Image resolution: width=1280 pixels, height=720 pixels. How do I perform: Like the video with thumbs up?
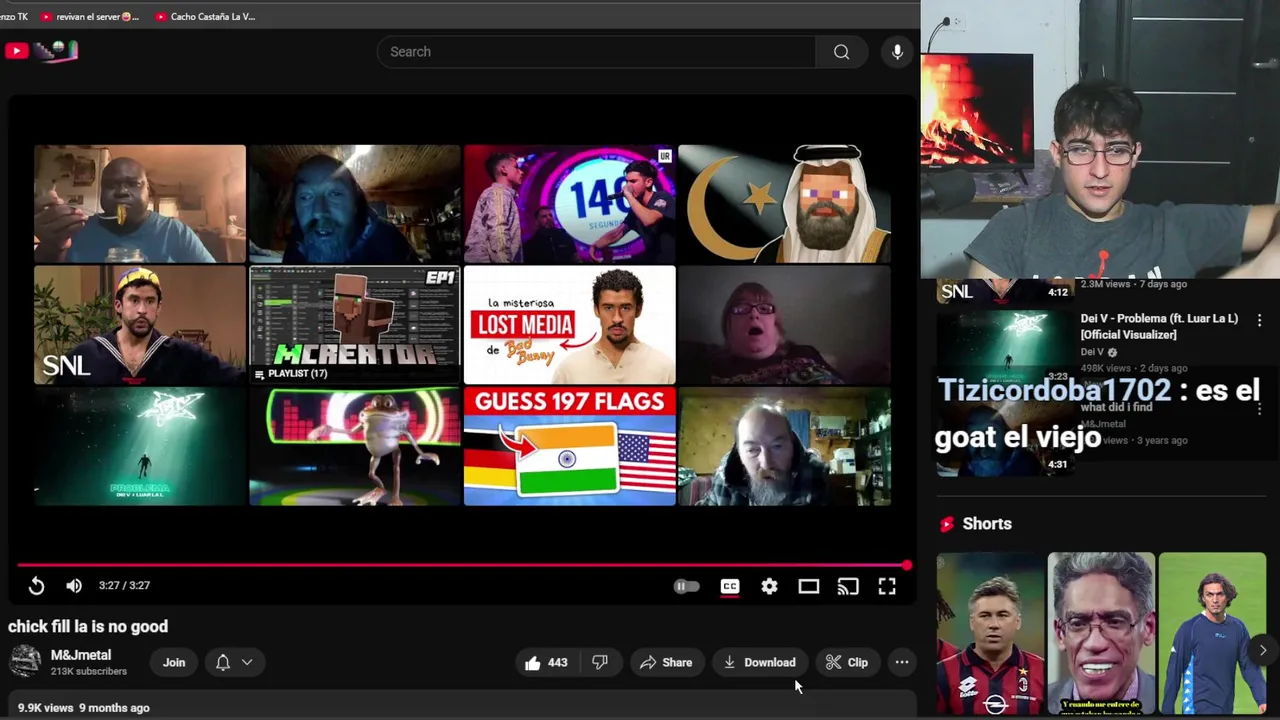click(546, 662)
